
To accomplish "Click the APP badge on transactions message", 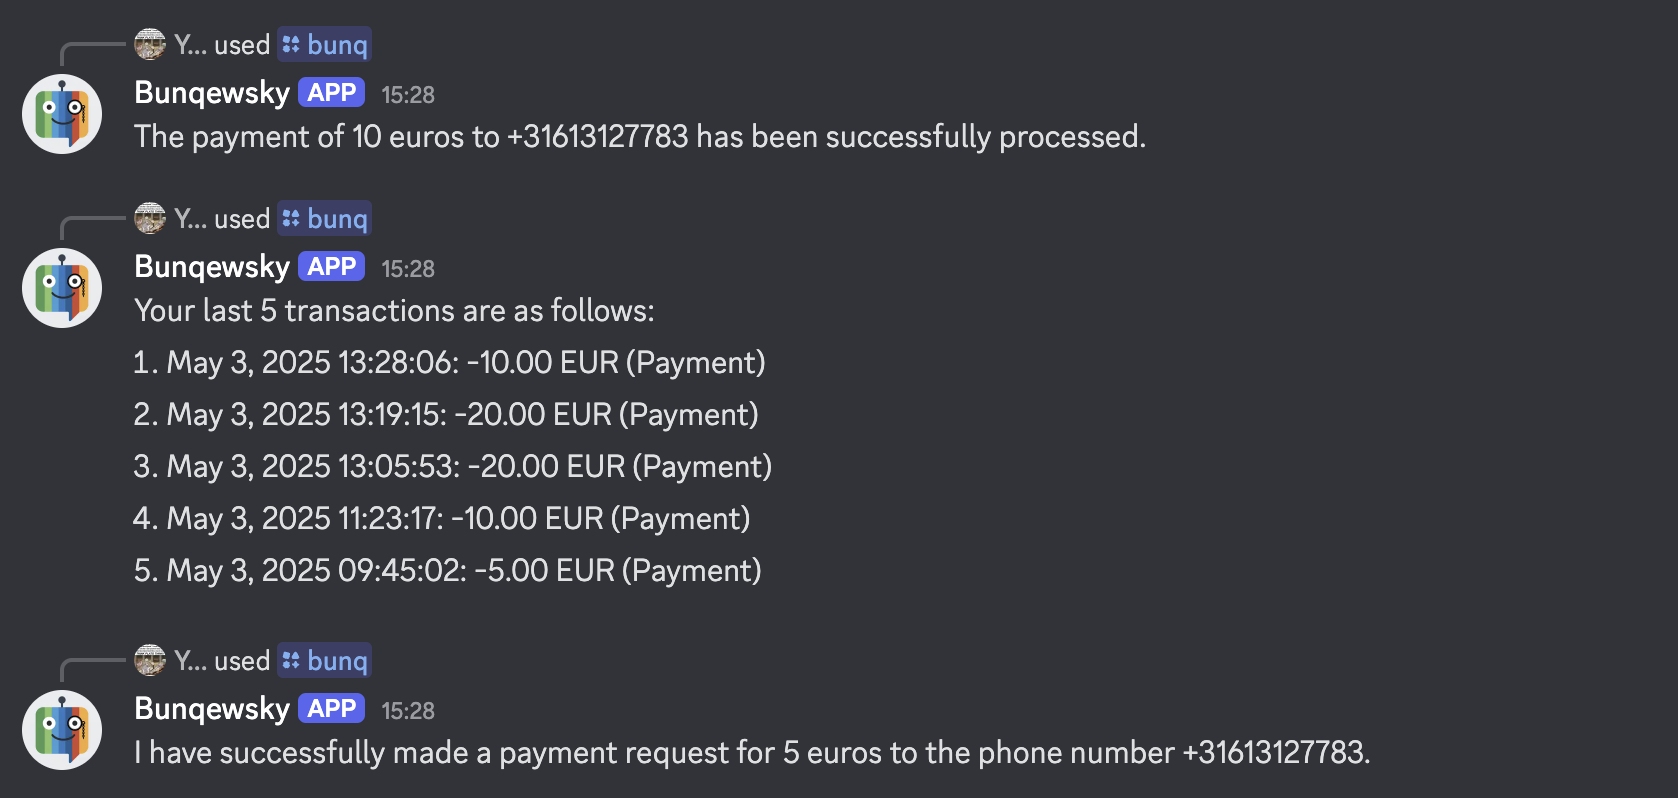I will [x=331, y=267].
